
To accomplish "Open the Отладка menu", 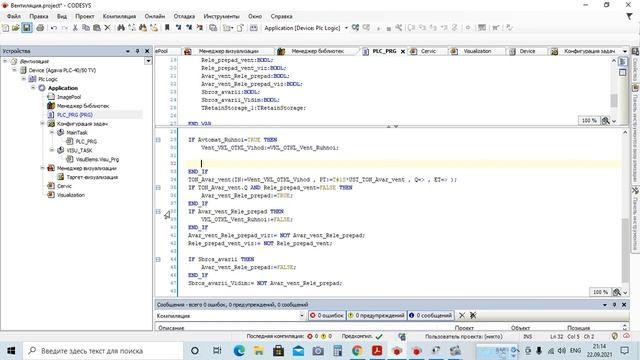I will [x=184, y=16].
